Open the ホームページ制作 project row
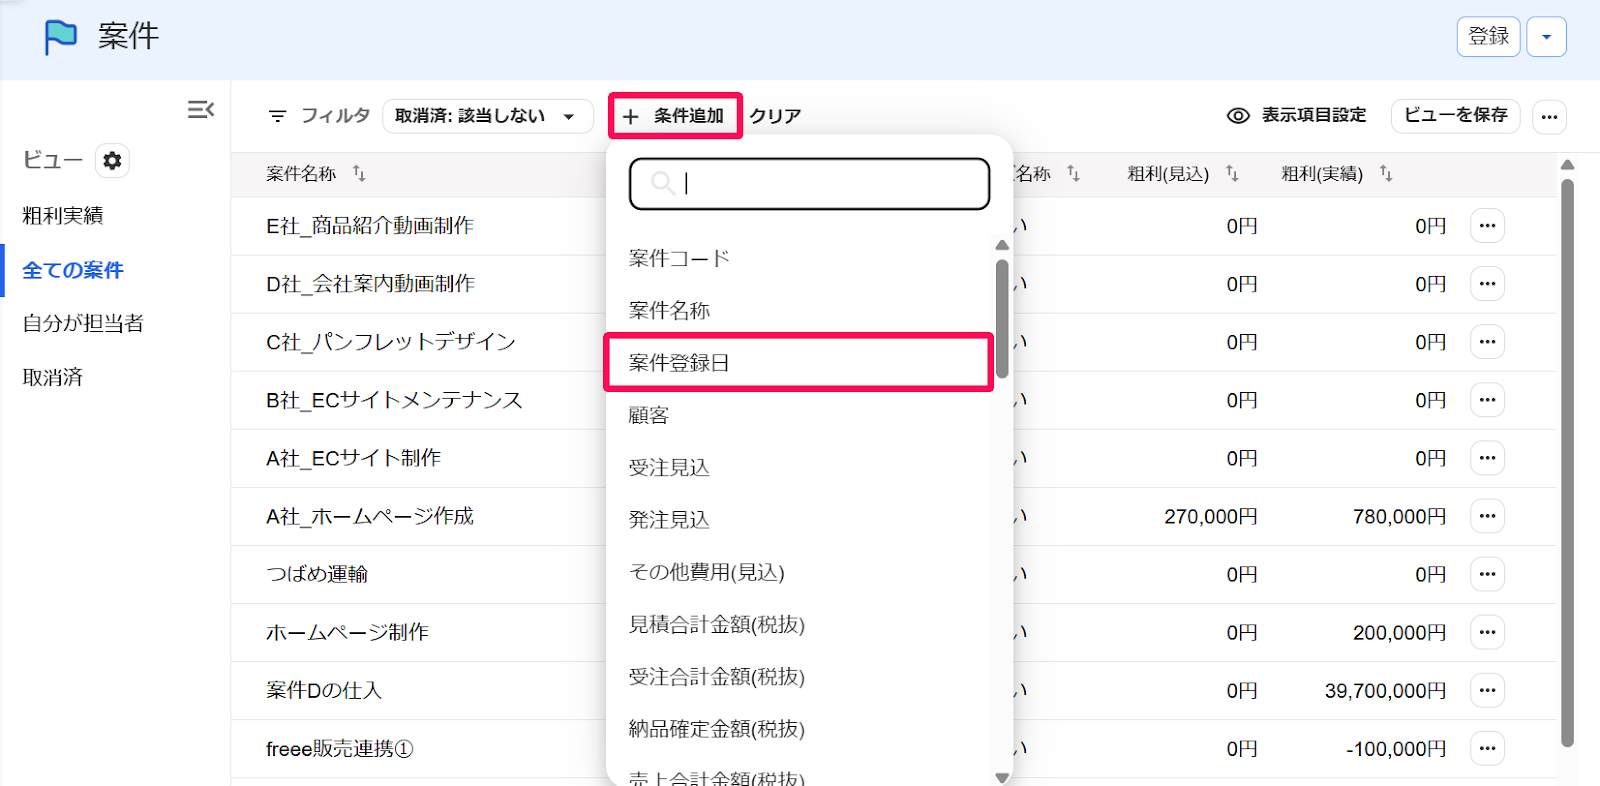The width and height of the screenshot is (1600, 786). 347,632
